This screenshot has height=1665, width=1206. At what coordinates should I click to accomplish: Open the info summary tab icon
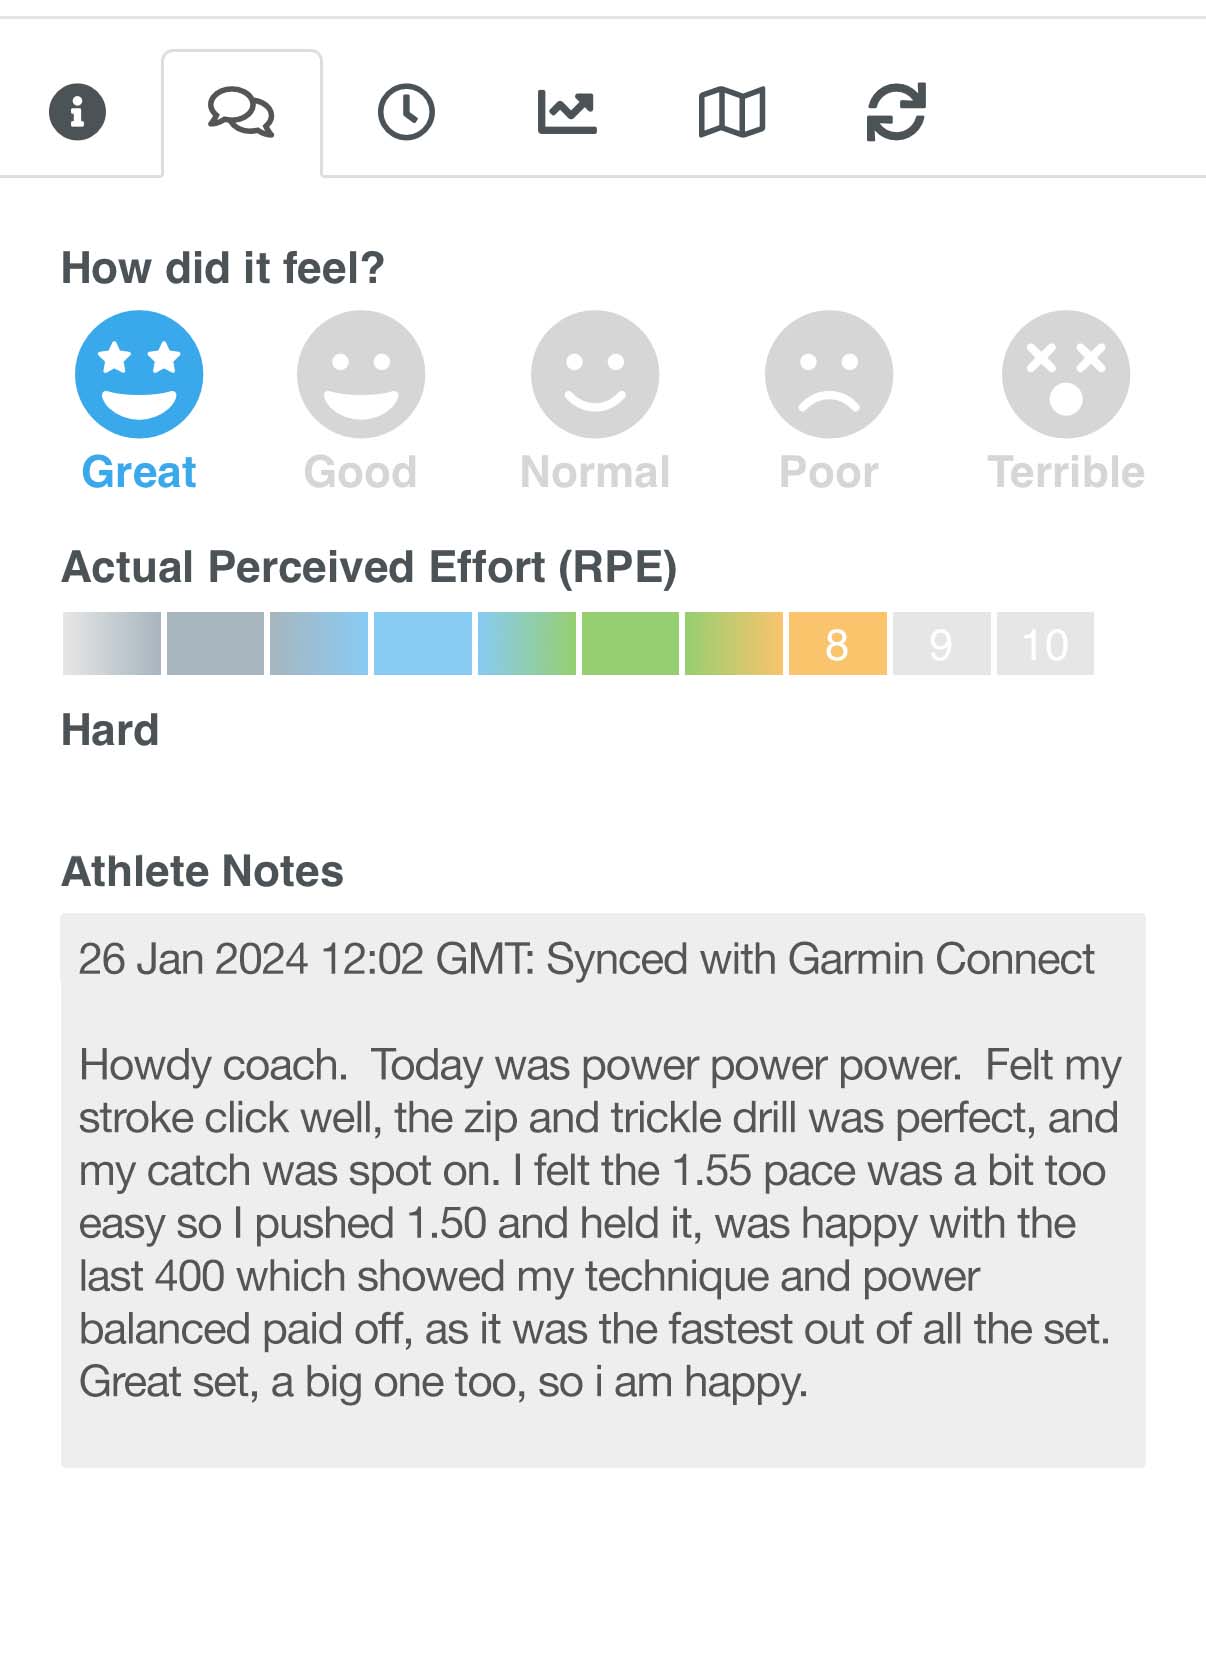[77, 111]
